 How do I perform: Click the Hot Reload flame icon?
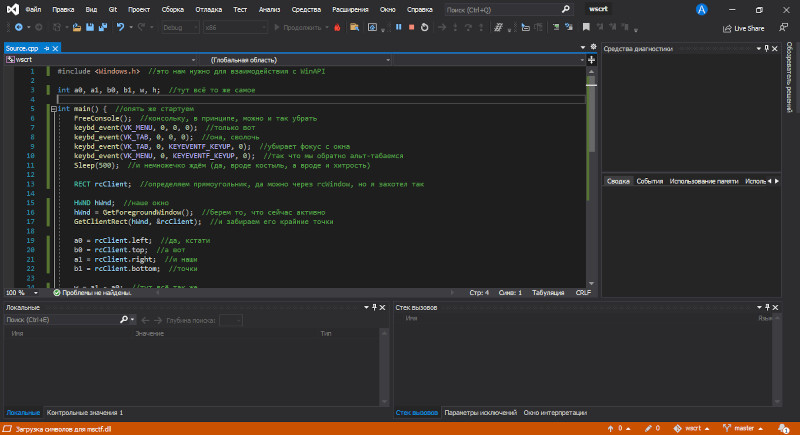(x=337, y=28)
